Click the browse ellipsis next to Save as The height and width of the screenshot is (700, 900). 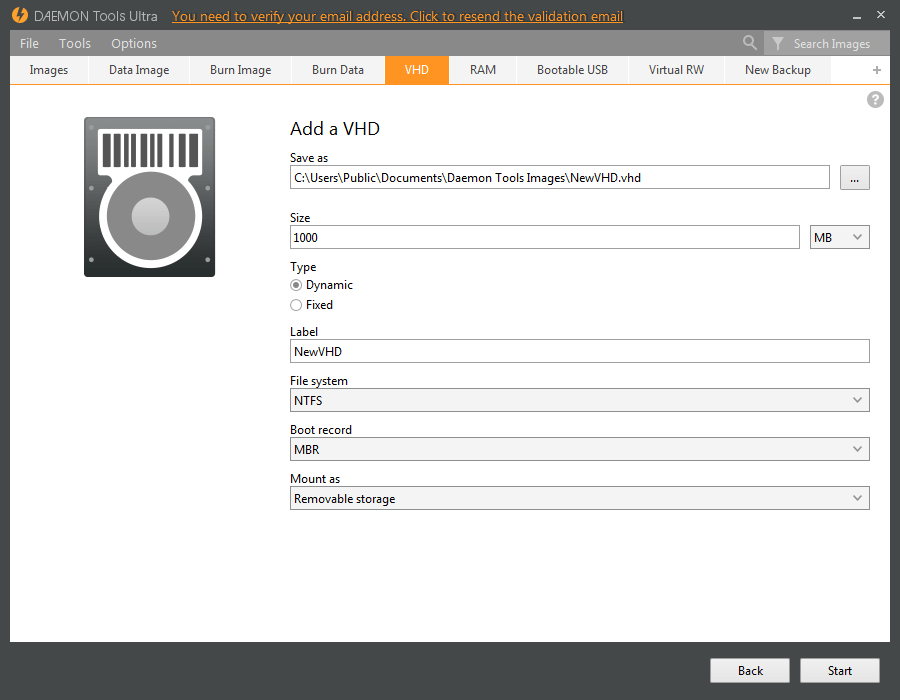tap(854, 177)
